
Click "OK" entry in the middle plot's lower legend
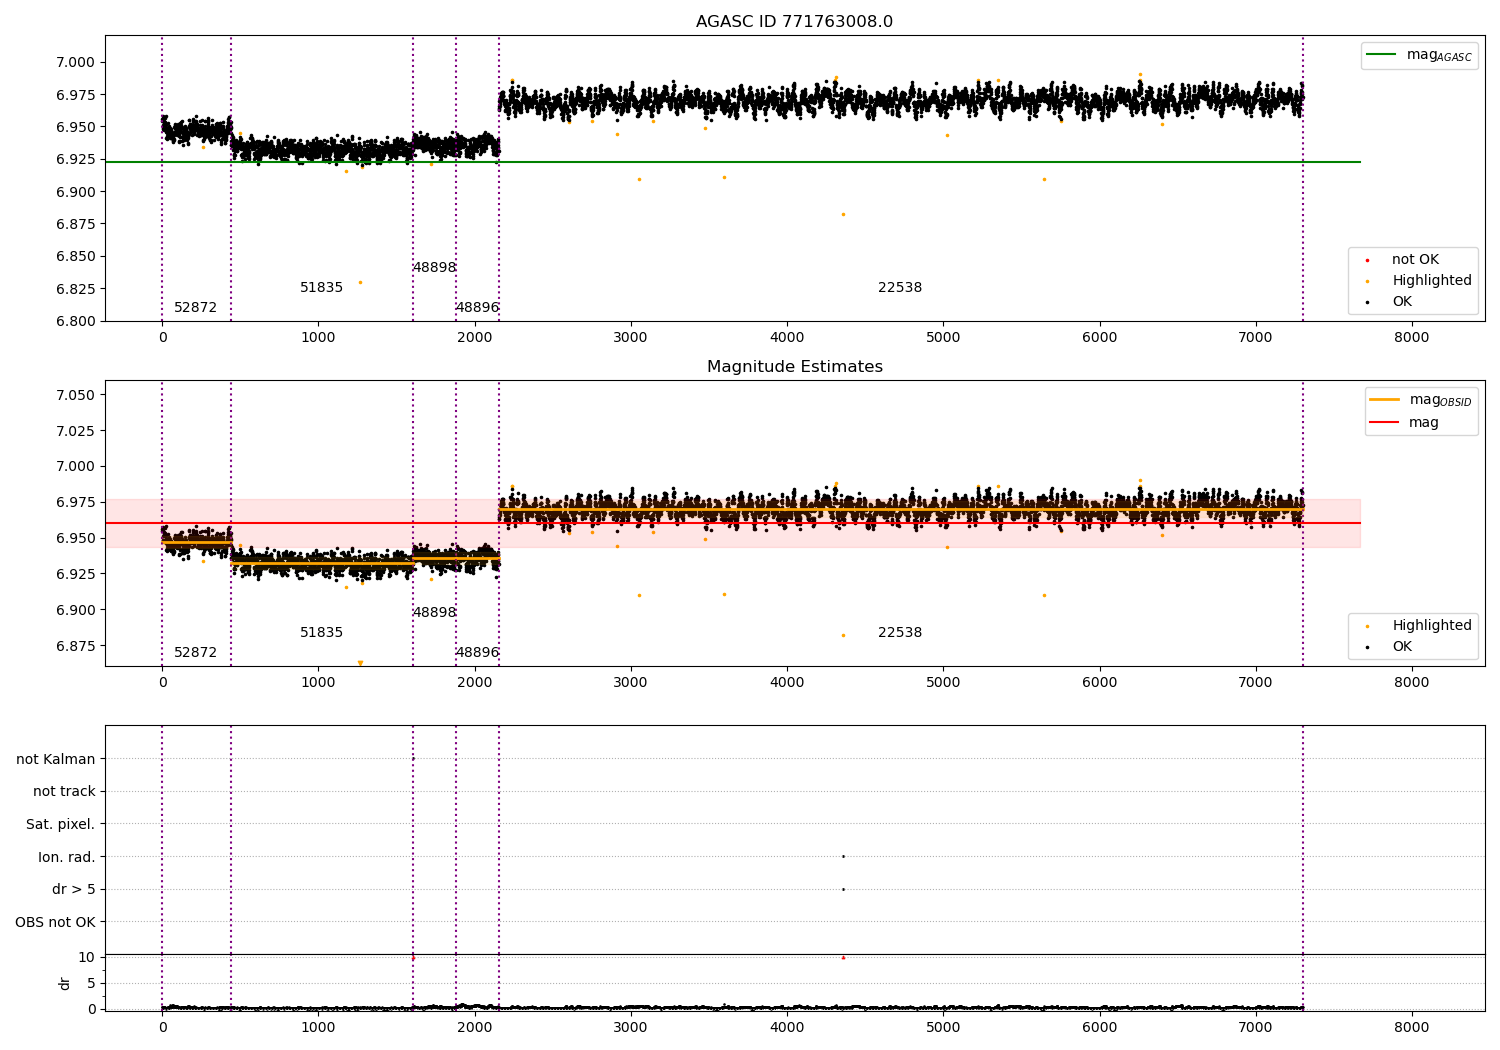(1402, 647)
